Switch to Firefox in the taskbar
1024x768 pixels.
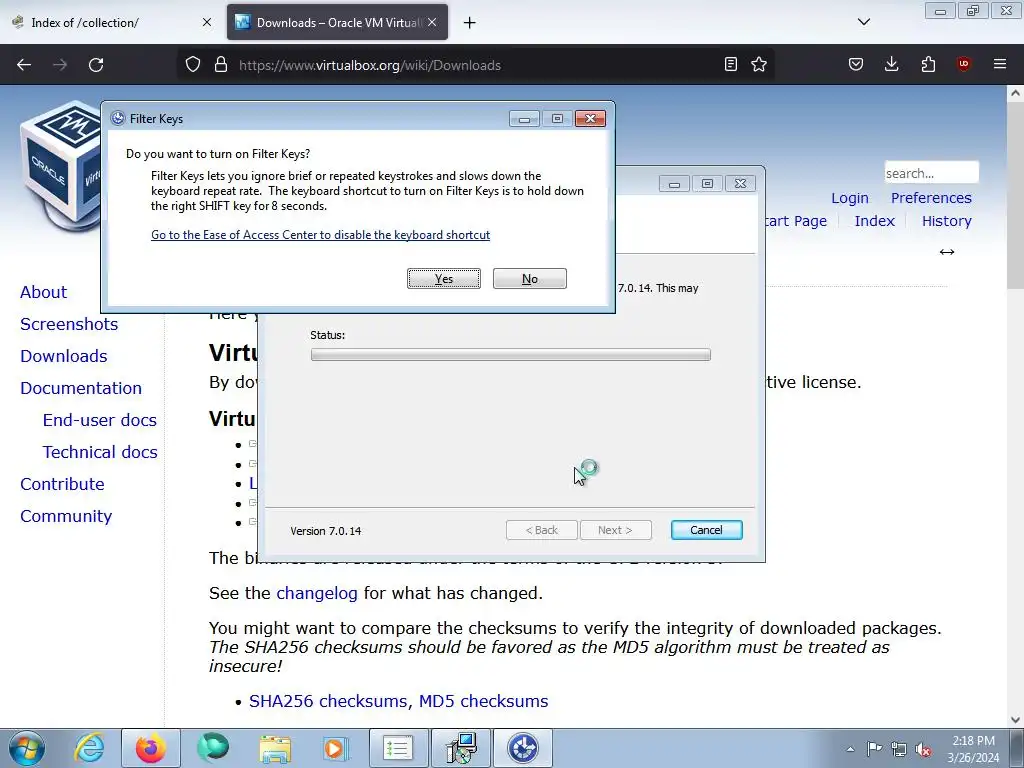(x=150, y=748)
